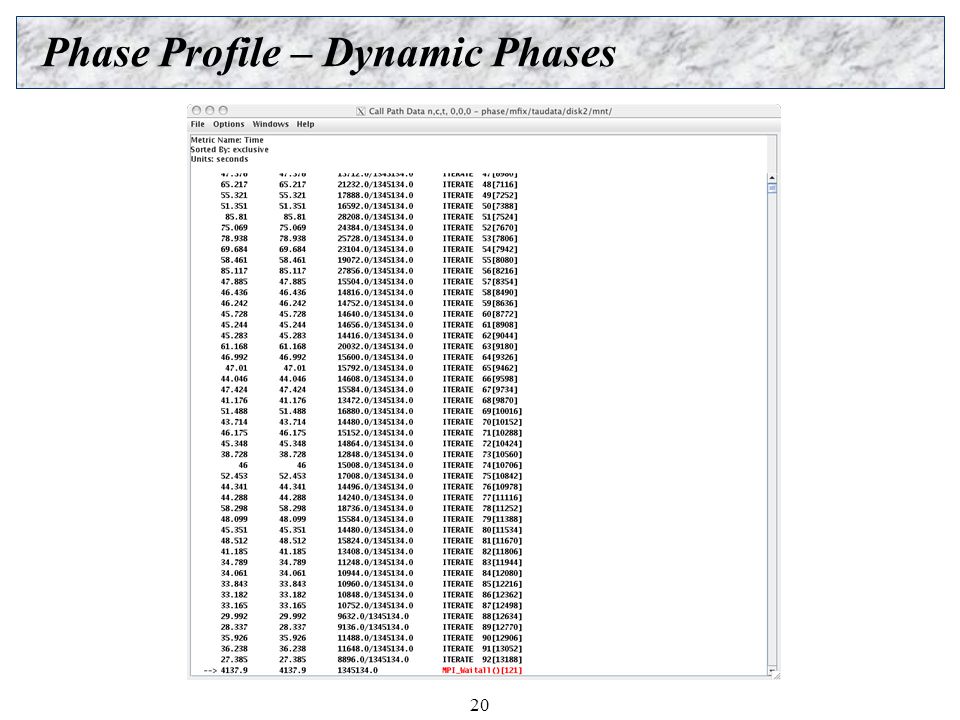Select row ITERATE 74[10706]
960x720 pixels.
coord(371,465)
